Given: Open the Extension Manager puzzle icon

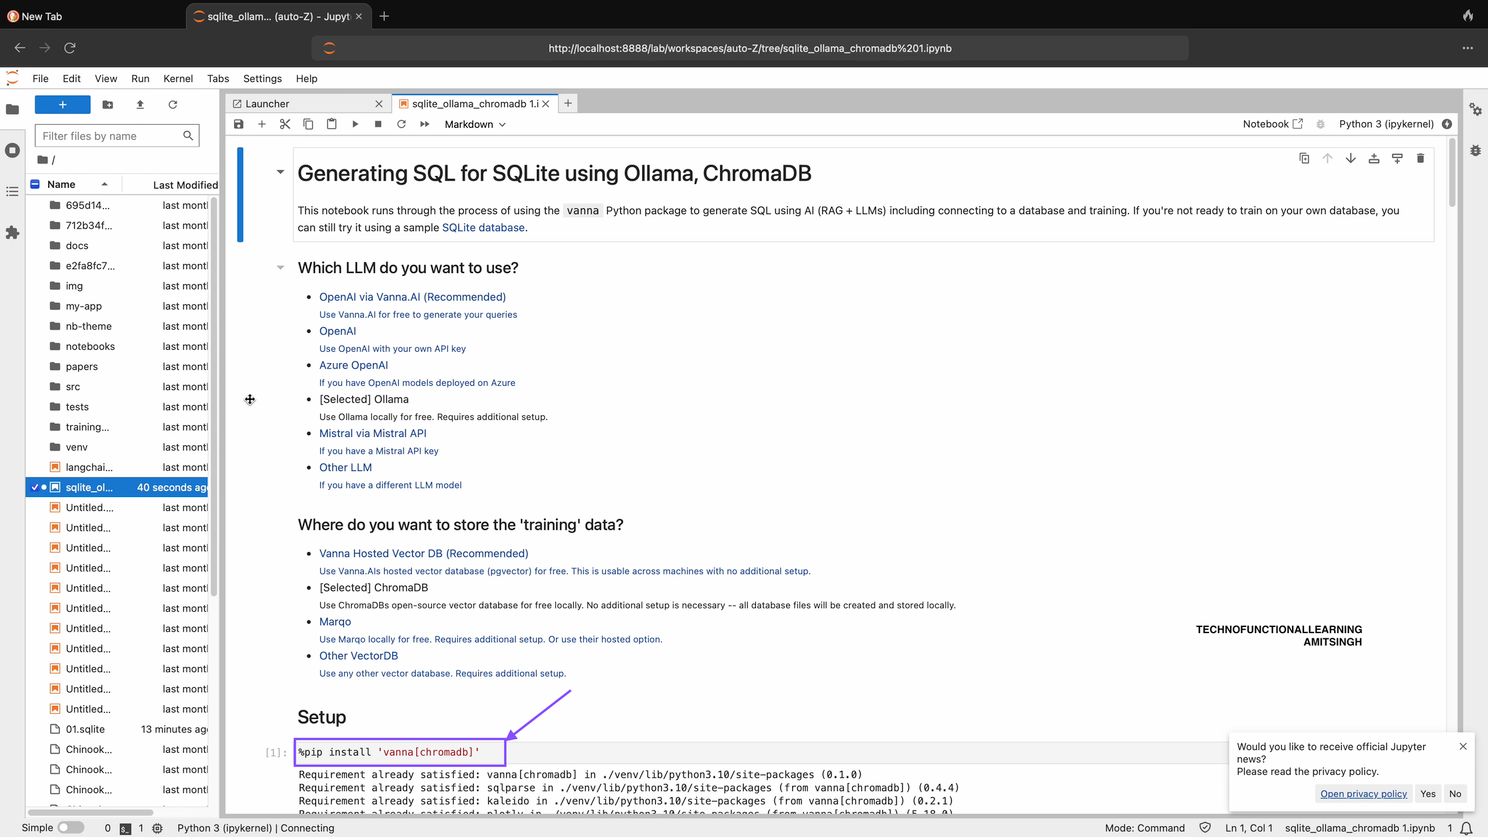Looking at the screenshot, I should [12, 232].
